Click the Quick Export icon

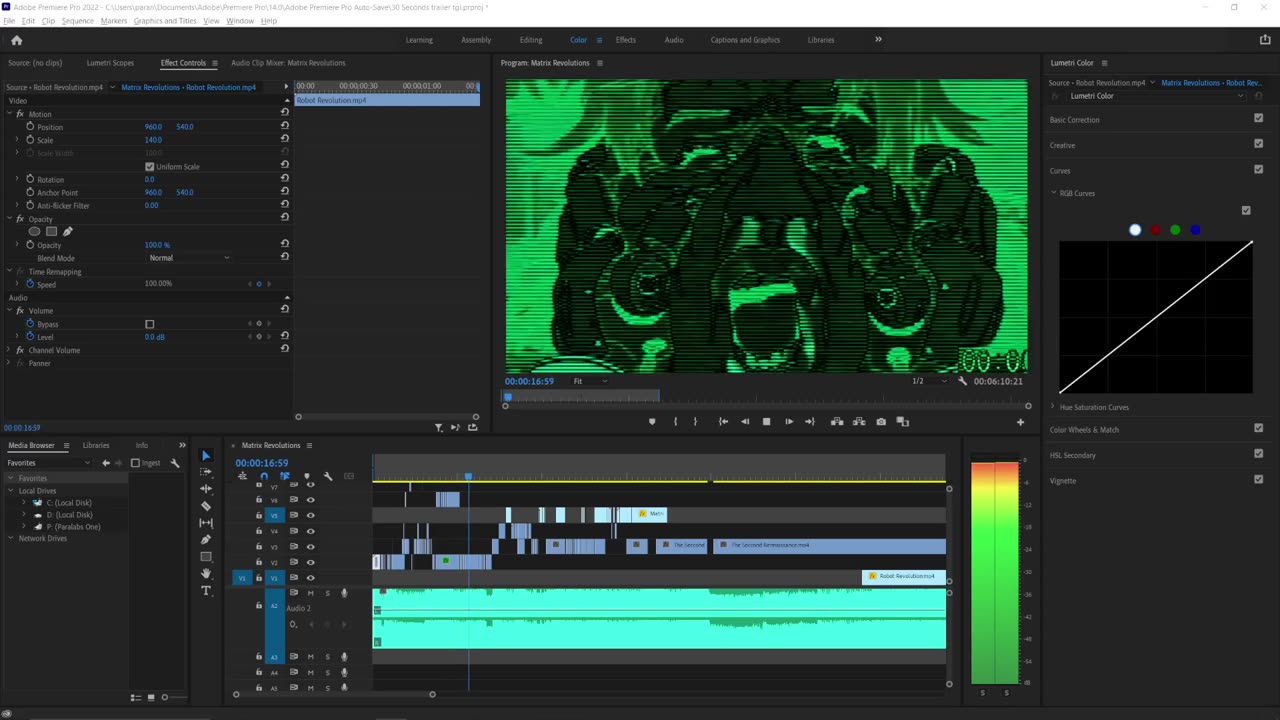coord(1265,40)
